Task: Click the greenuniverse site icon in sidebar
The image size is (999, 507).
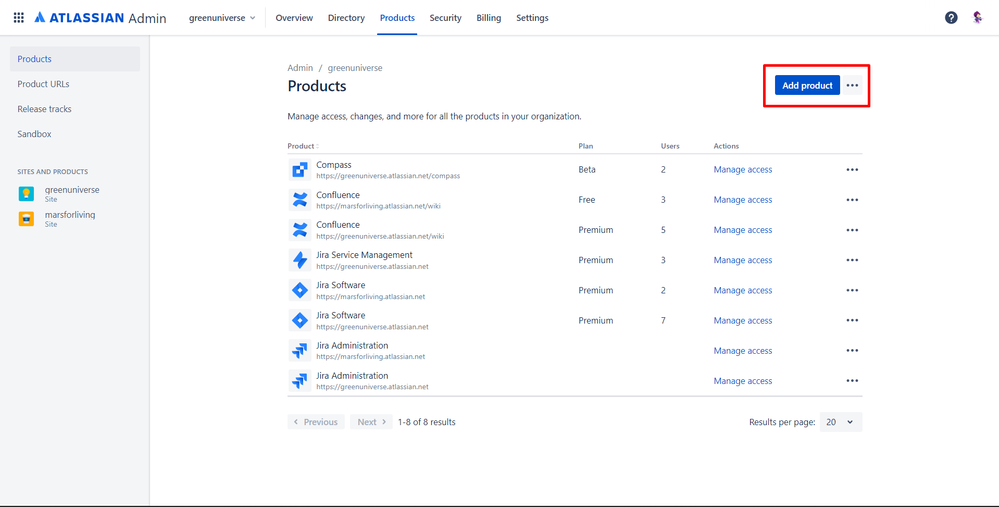Action: (x=27, y=193)
